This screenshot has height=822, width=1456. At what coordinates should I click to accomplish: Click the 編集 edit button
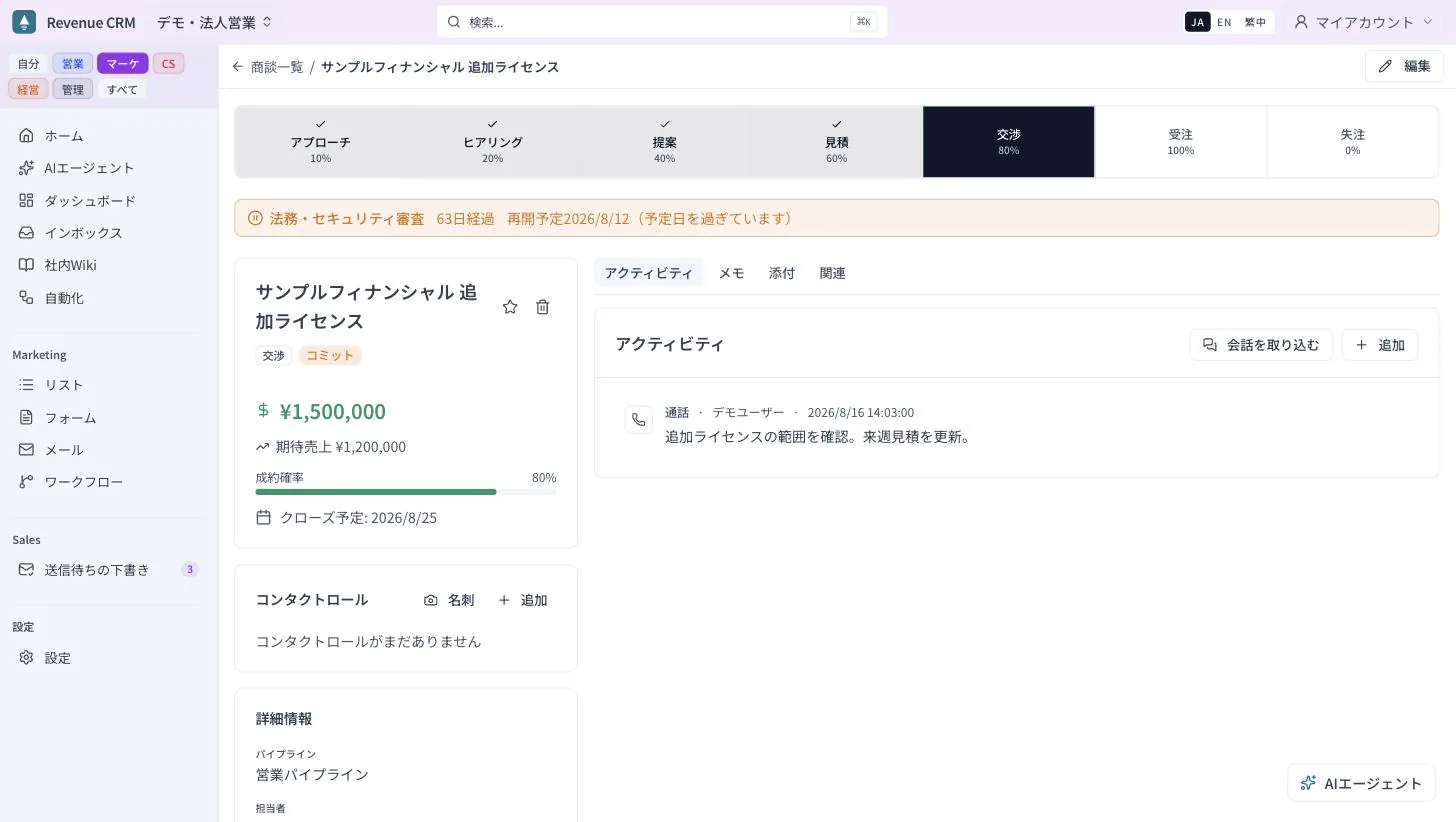pos(1404,66)
